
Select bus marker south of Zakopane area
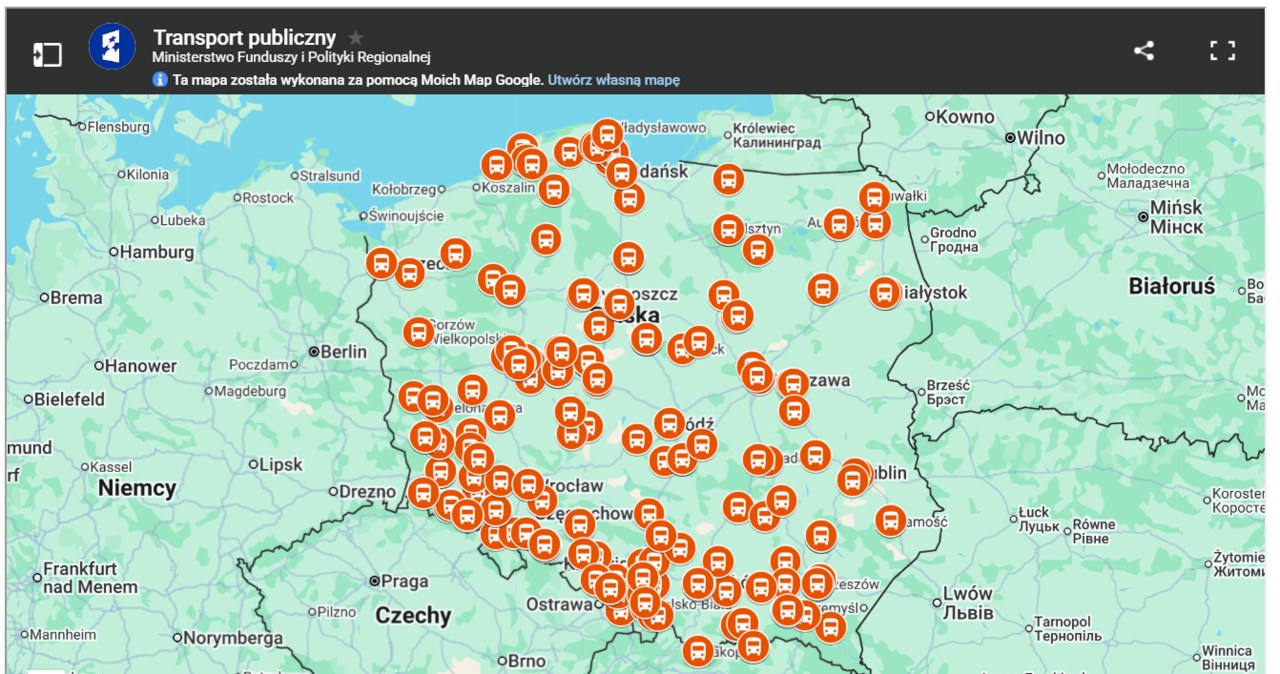[x=698, y=652]
